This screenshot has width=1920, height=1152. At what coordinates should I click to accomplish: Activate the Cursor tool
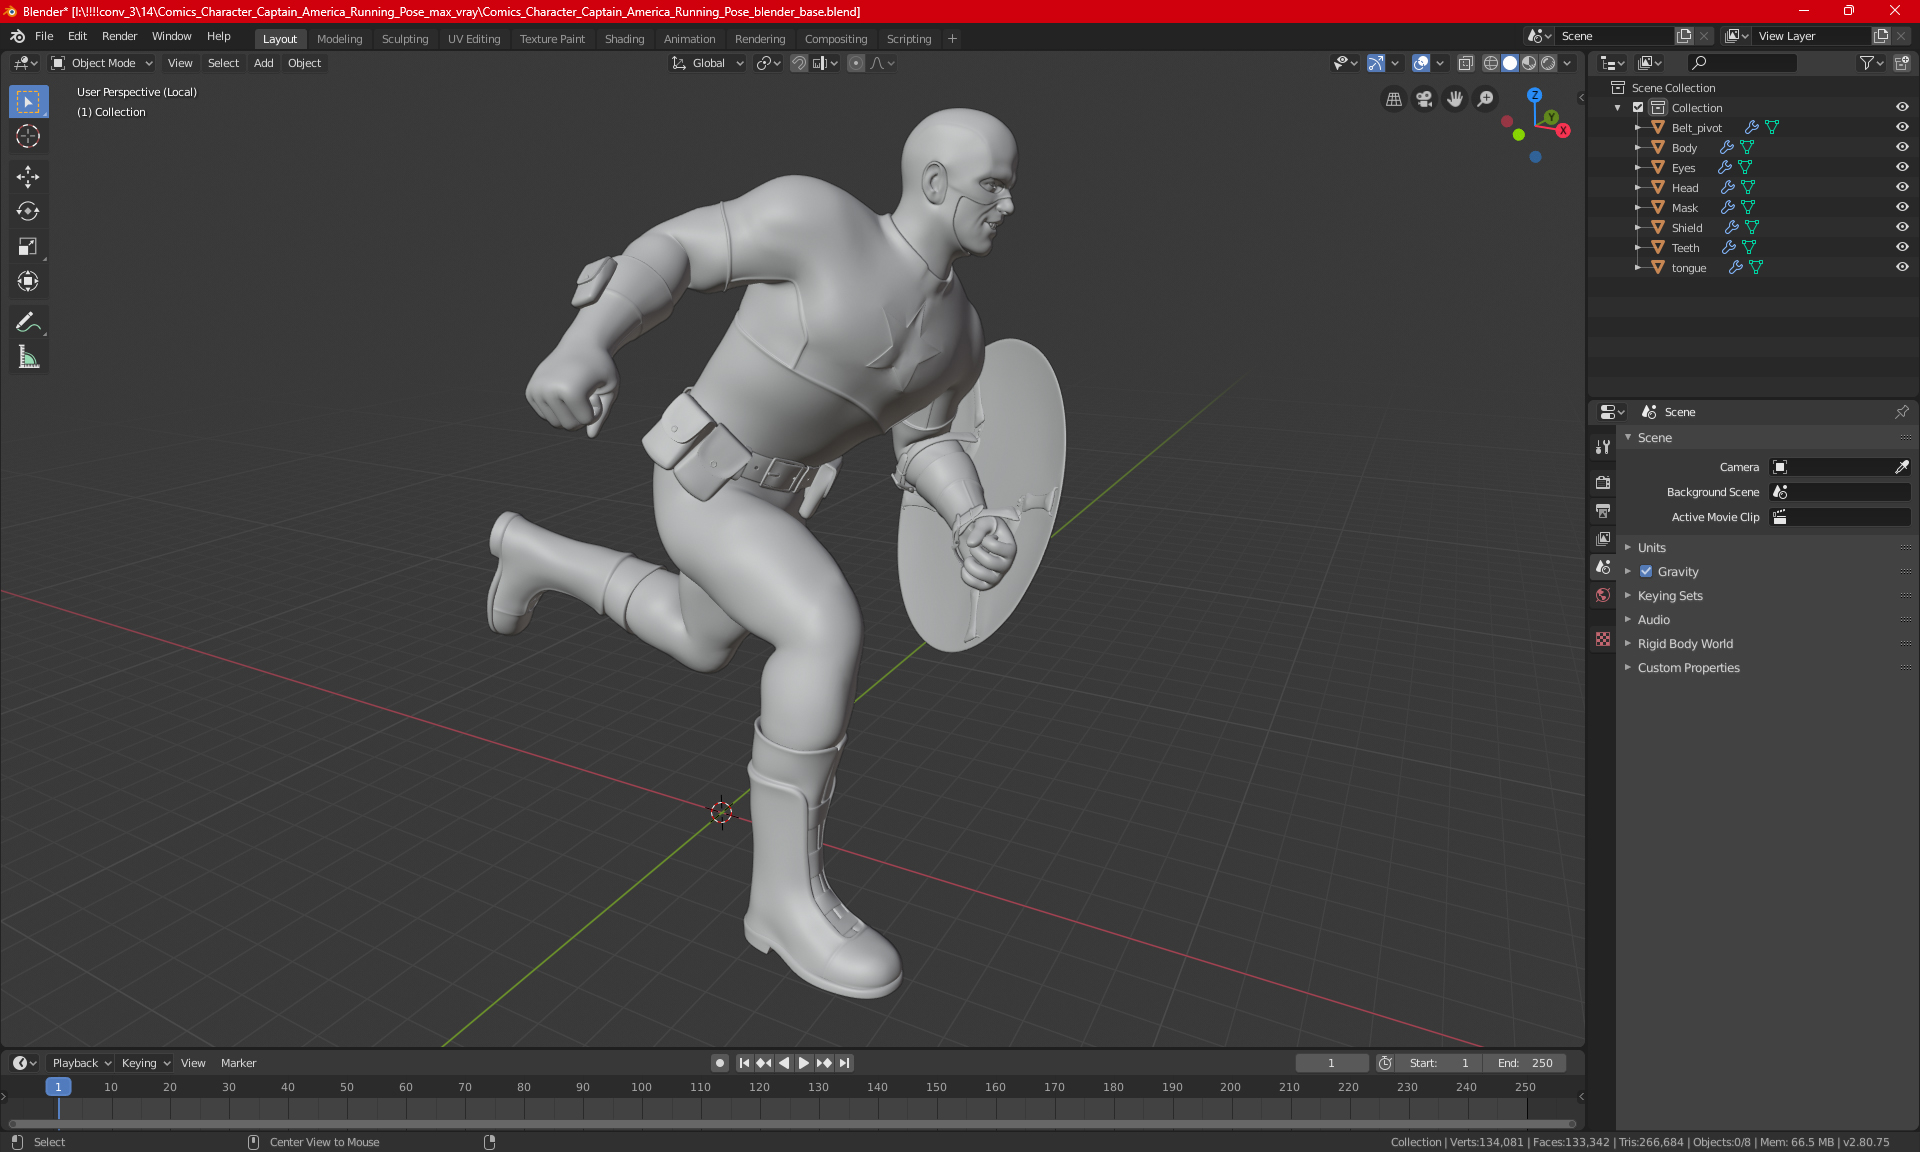pos(28,136)
